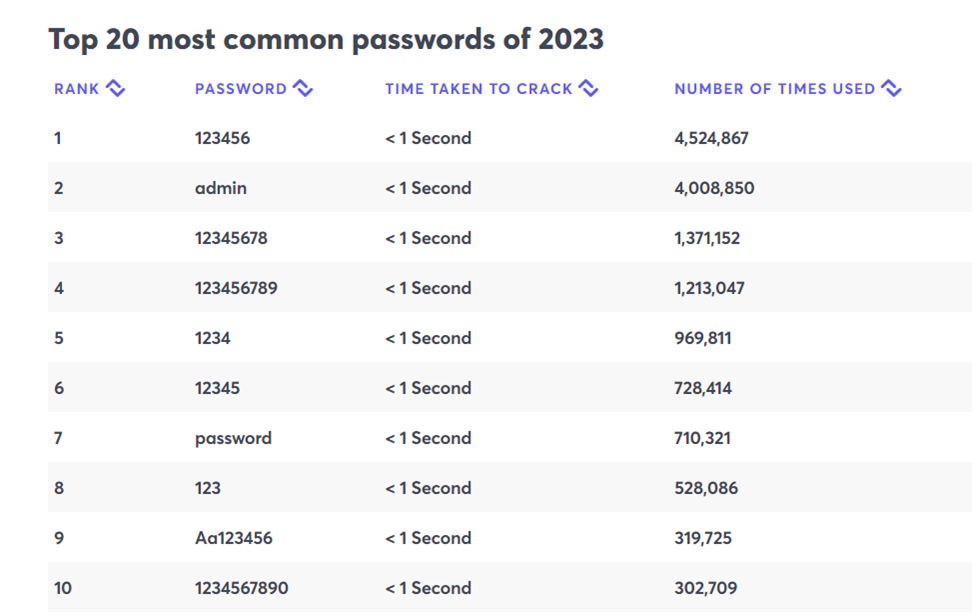
Task: Click the '12345678' password entry
Action: 231,238
